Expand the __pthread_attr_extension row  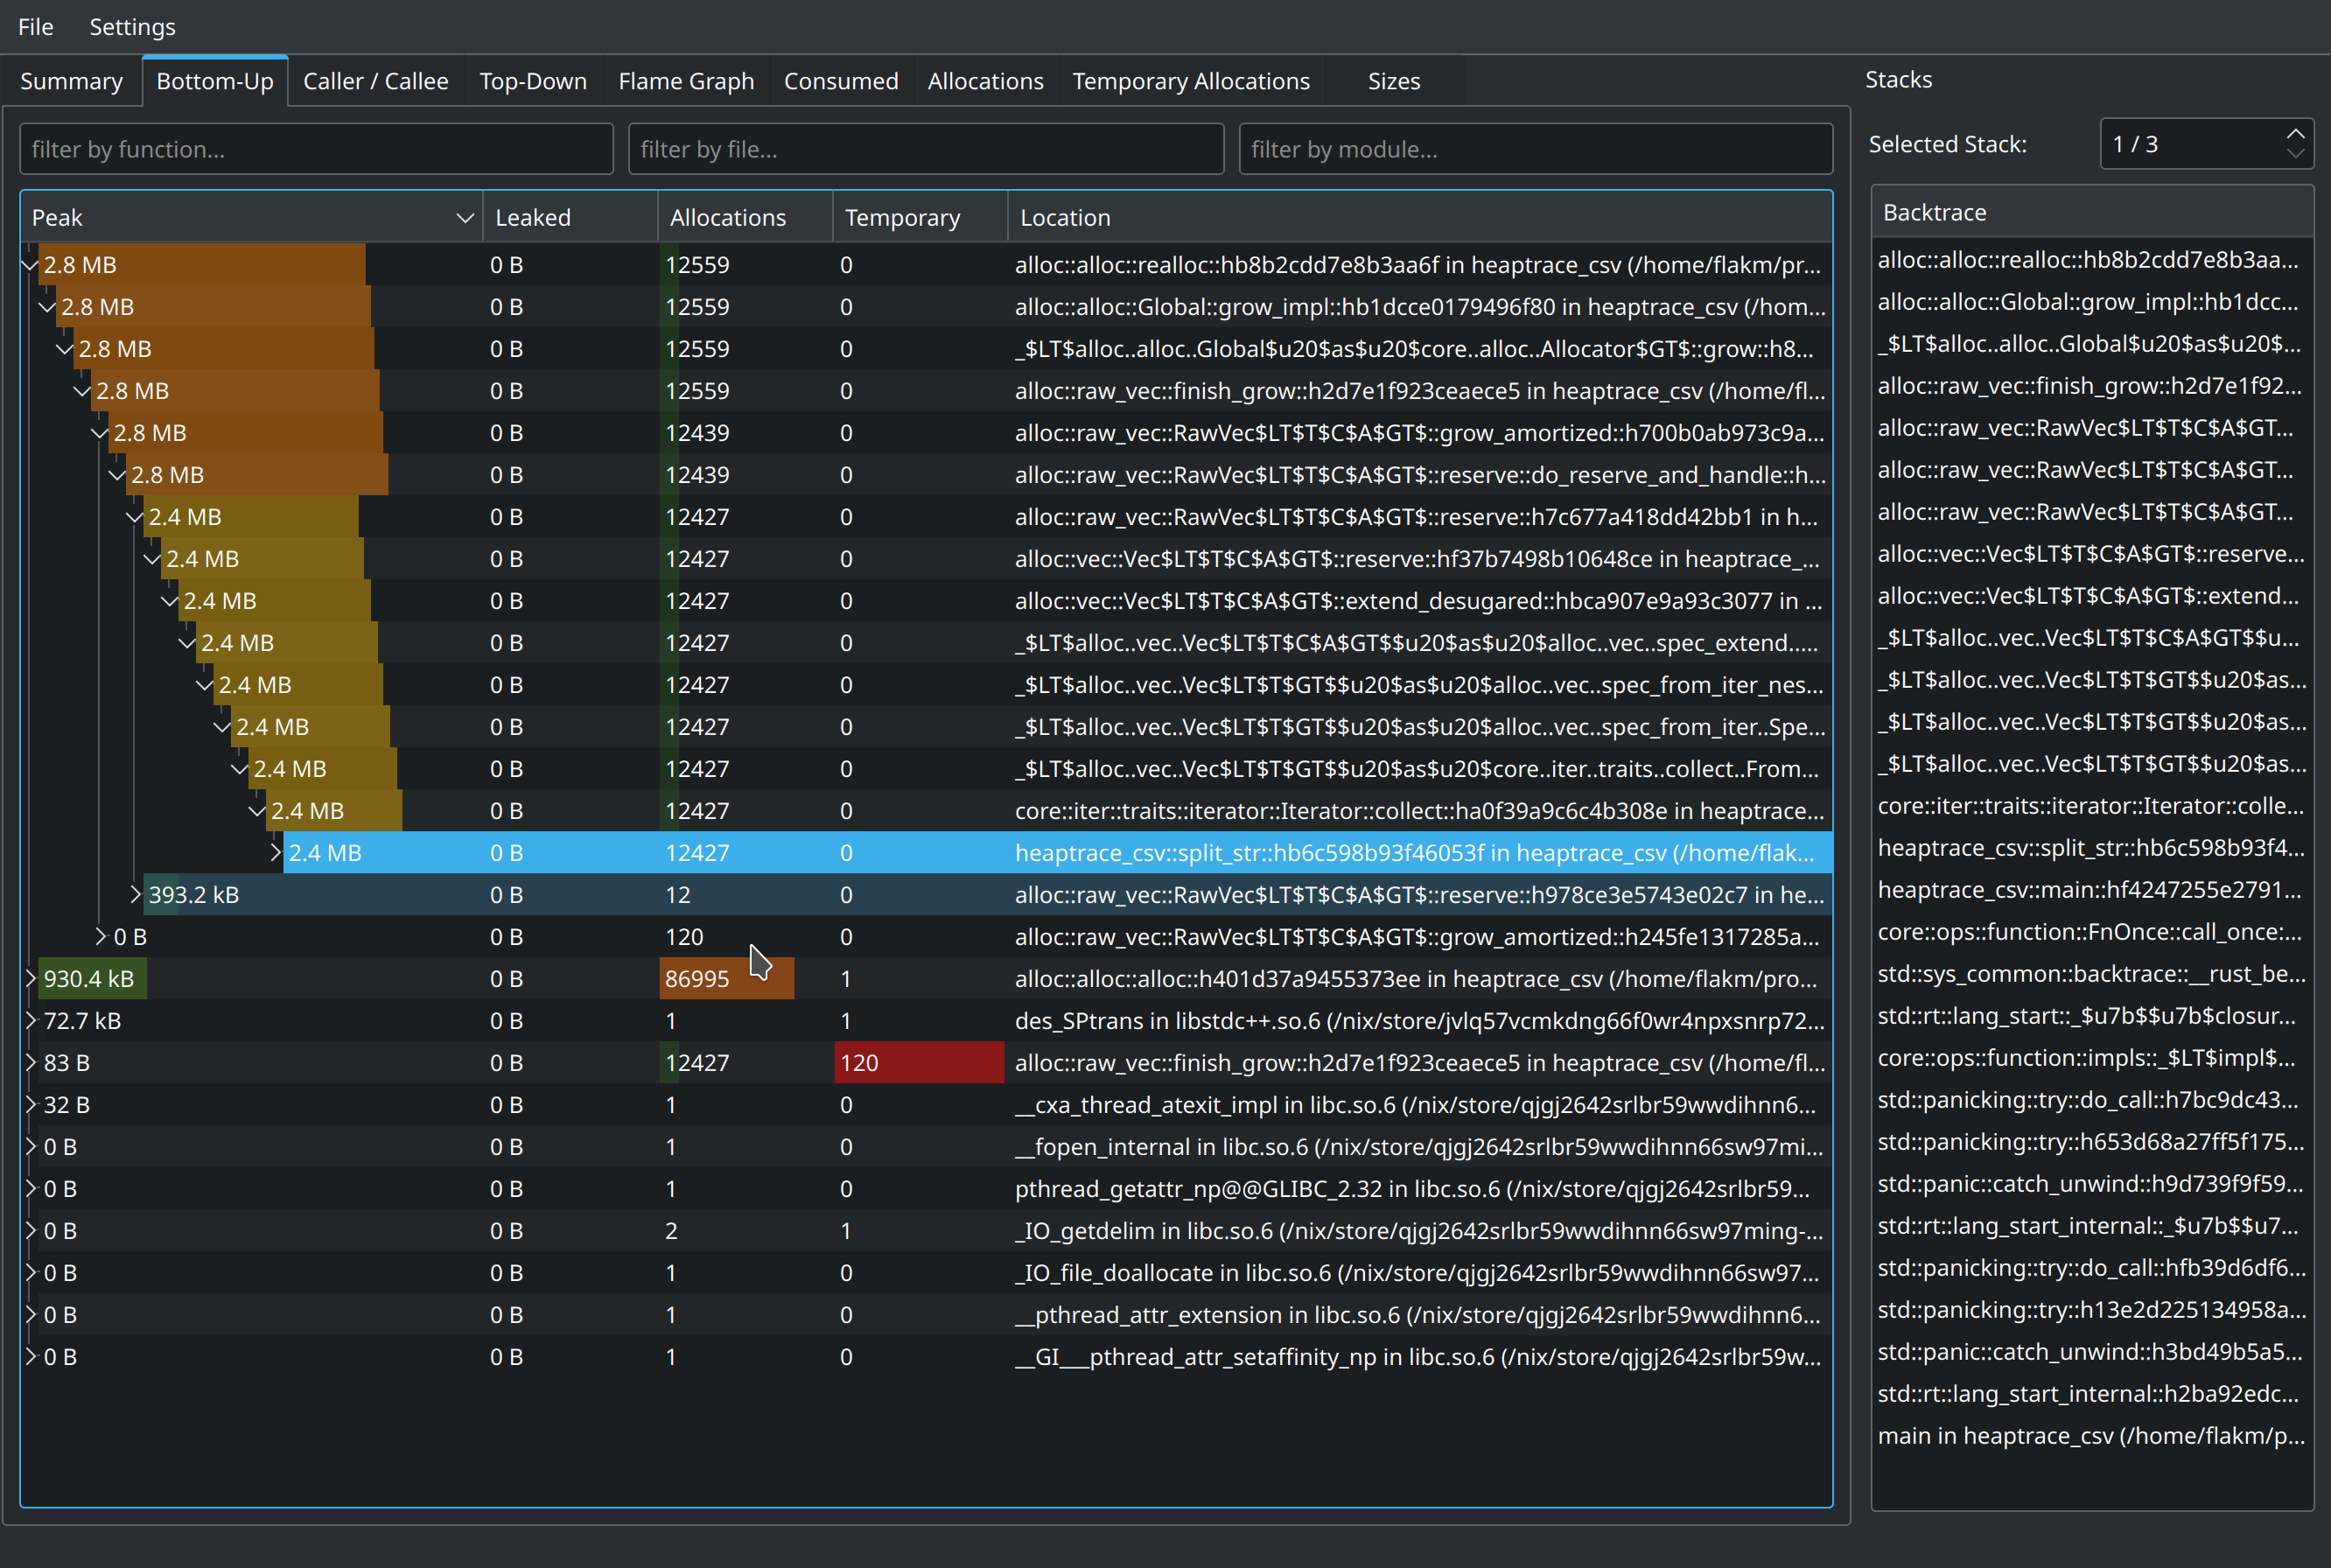(30, 1315)
